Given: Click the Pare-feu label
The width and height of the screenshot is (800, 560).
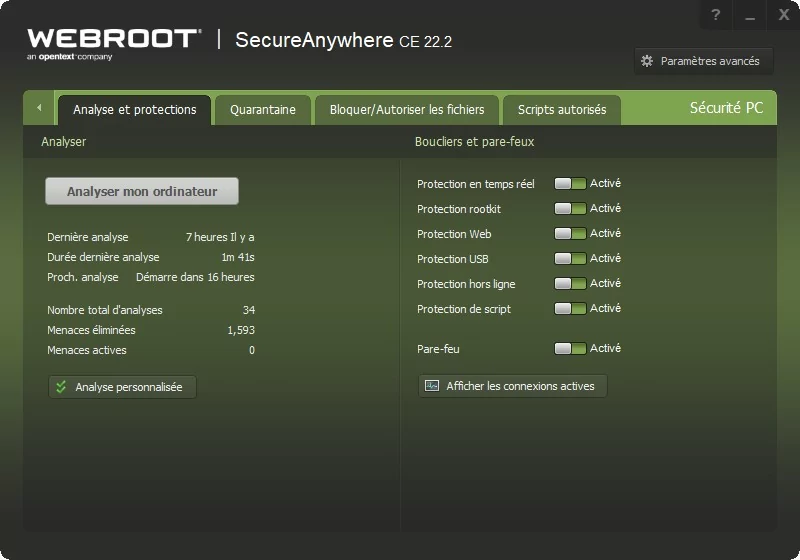Looking at the screenshot, I should (x=438, y=349).
